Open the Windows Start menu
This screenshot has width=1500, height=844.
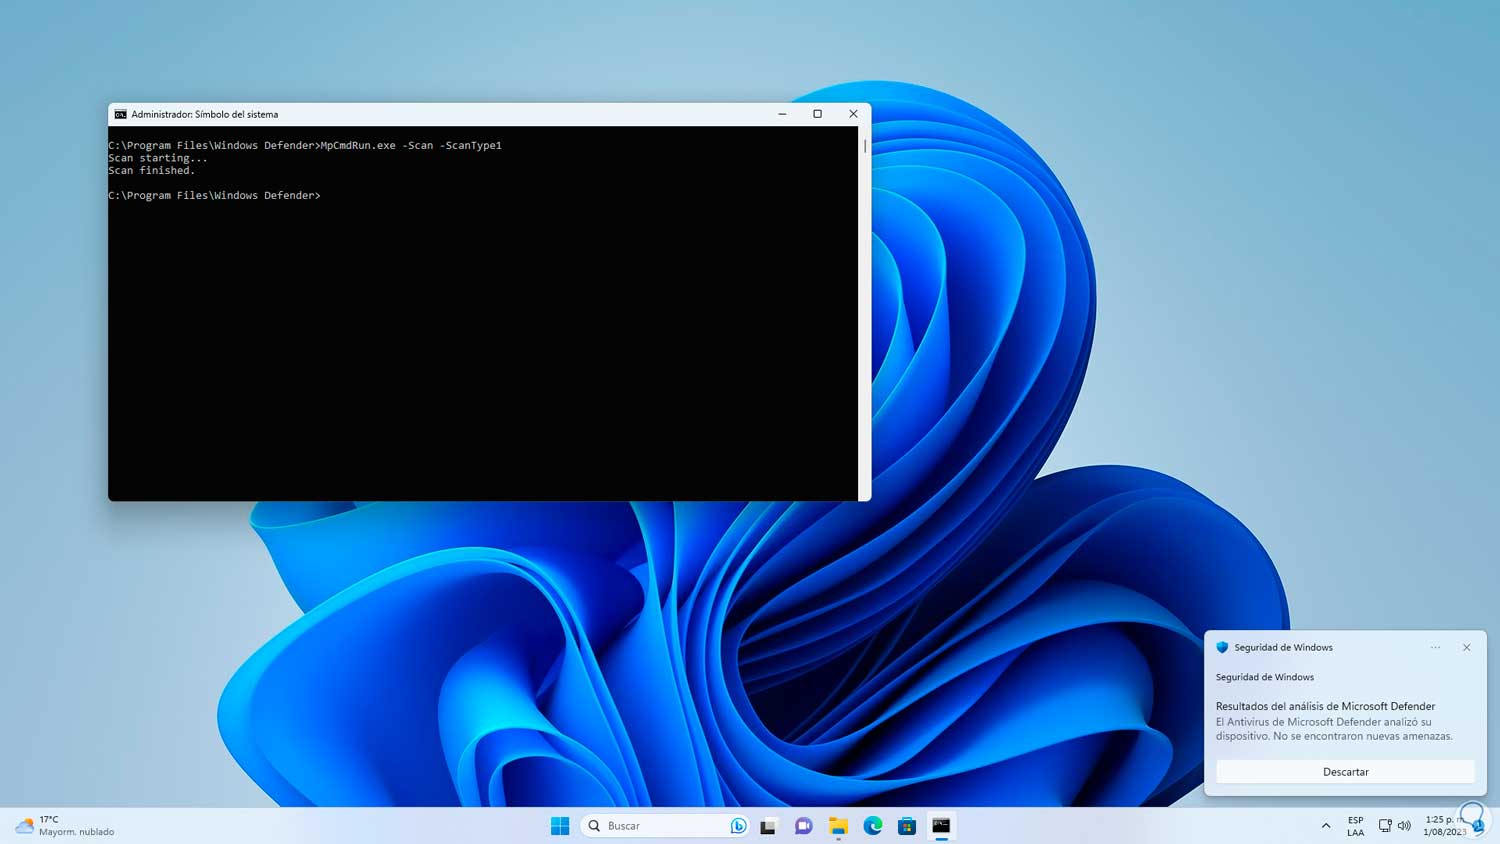point(560,826)
